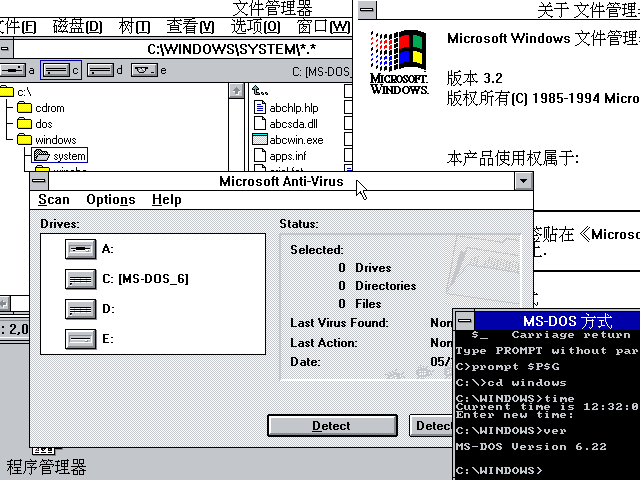This screenshot has width=640, height=480.
Task: Select the abcwin.exe program icon
Action: pyautogui.click(x=260, y=140)
